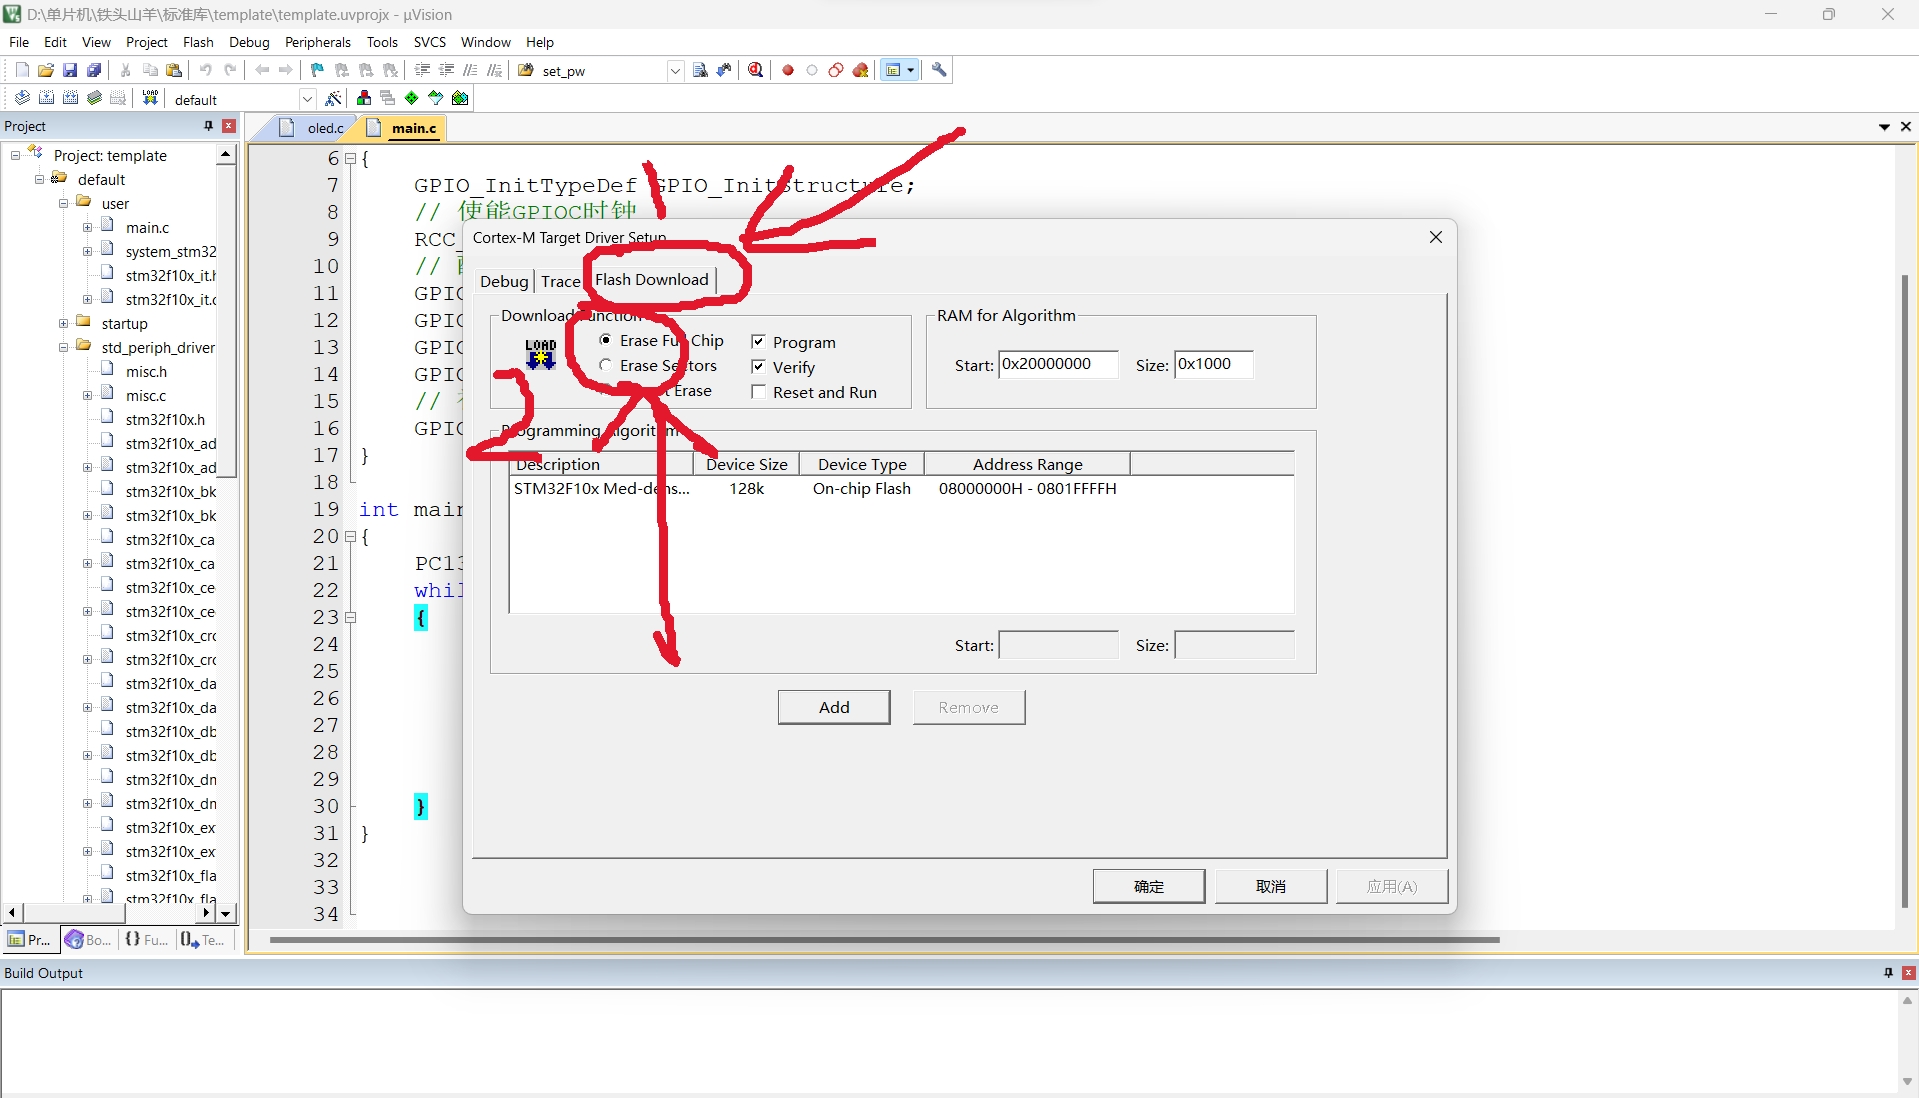Viewport: 1919px width, 1098px height.
Task: Save all open files with the toolbar icon
Action: (x=93, y=70)
